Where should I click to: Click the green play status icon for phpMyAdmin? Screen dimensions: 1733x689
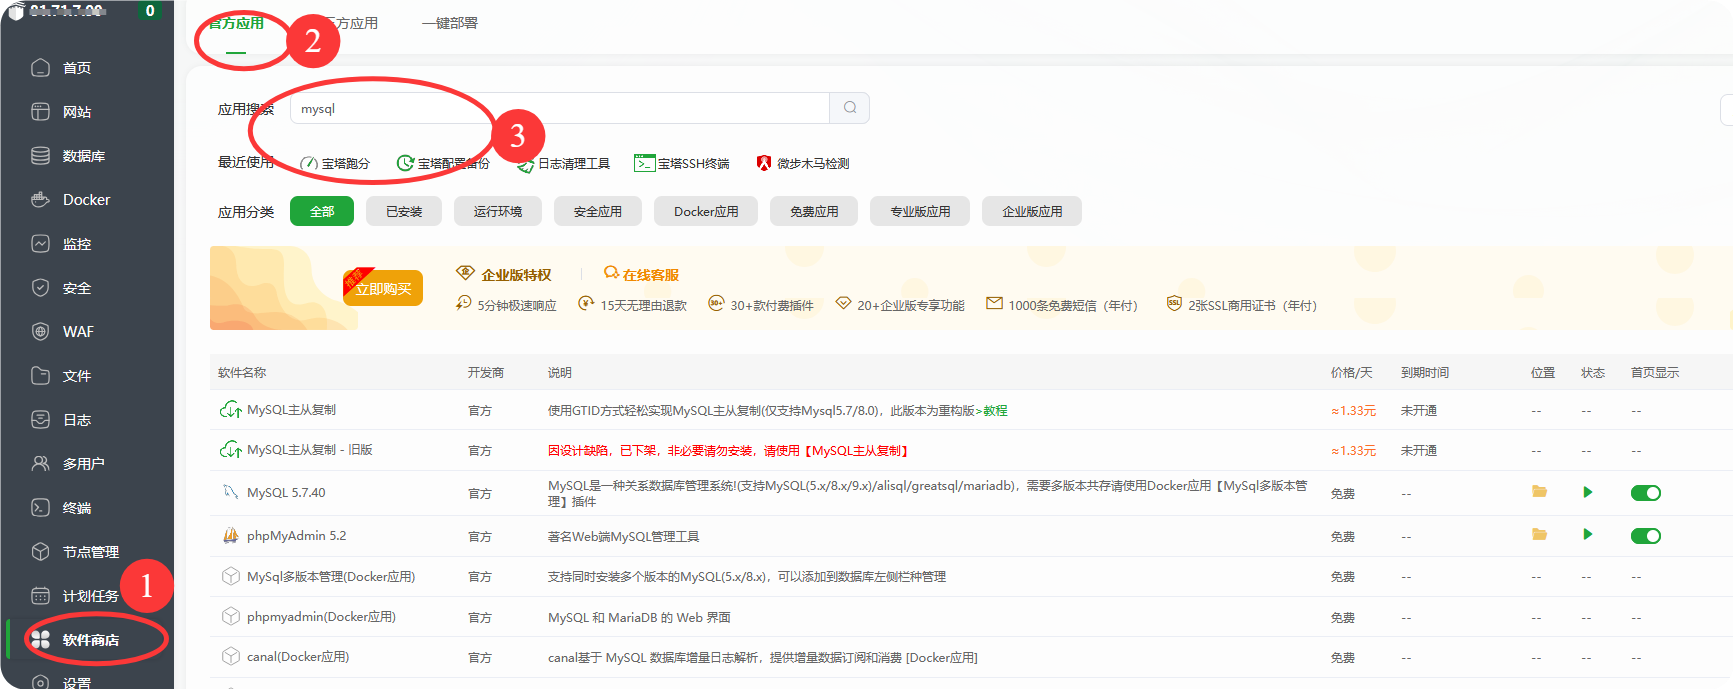click(1587, 535)
